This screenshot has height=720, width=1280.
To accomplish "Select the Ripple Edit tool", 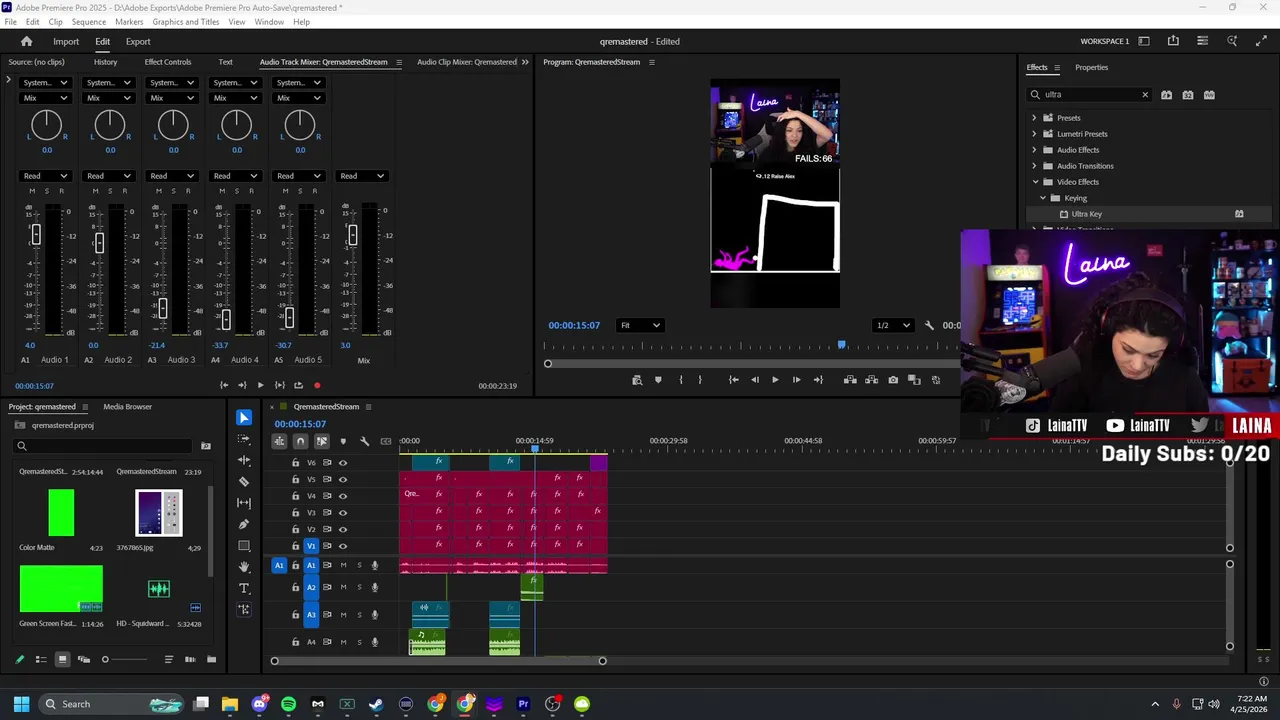I will (244, 460).
